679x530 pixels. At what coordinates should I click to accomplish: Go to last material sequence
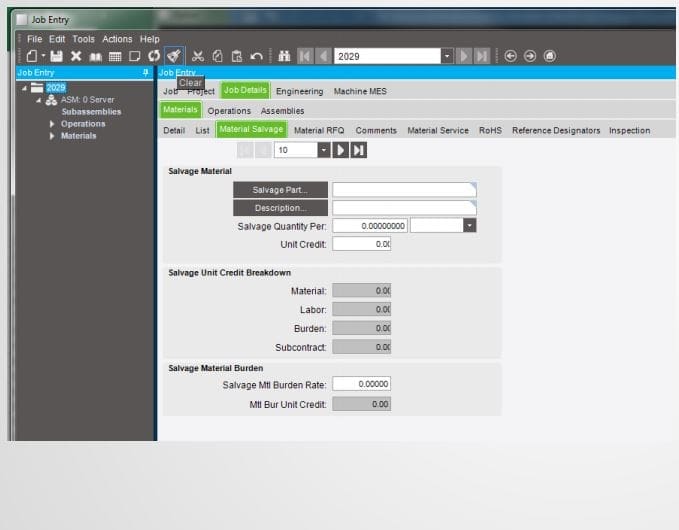coord(359,150)
